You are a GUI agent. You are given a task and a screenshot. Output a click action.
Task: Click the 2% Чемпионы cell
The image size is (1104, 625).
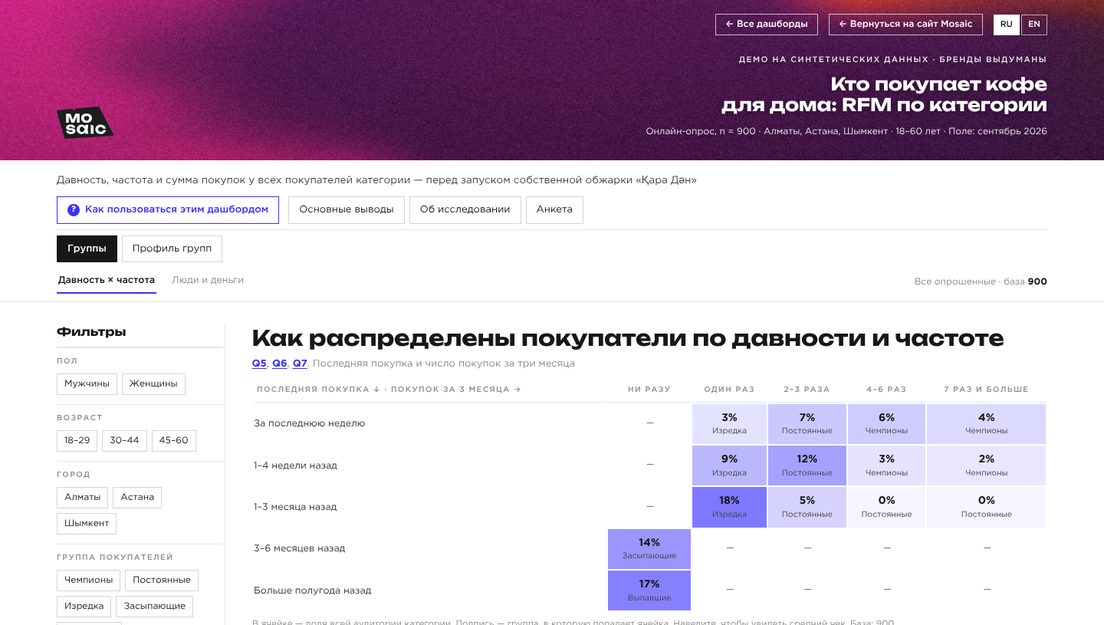(986, 465)
